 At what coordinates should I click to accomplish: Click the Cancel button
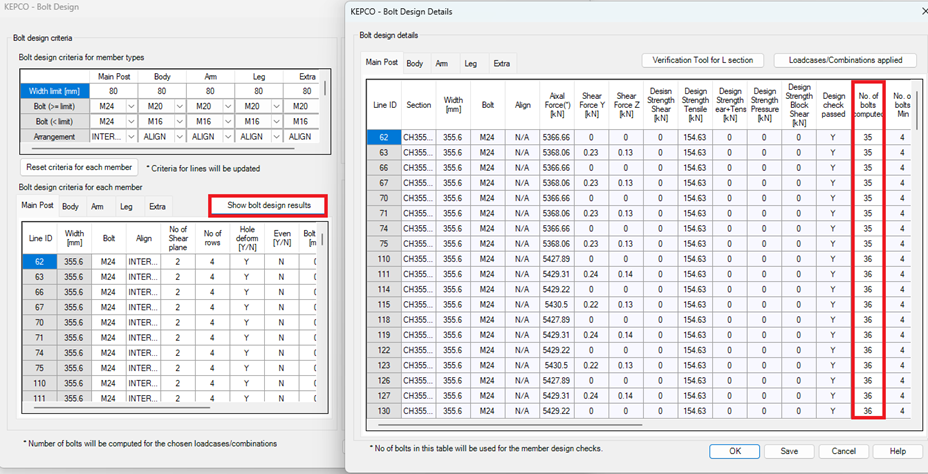[843, 451]
